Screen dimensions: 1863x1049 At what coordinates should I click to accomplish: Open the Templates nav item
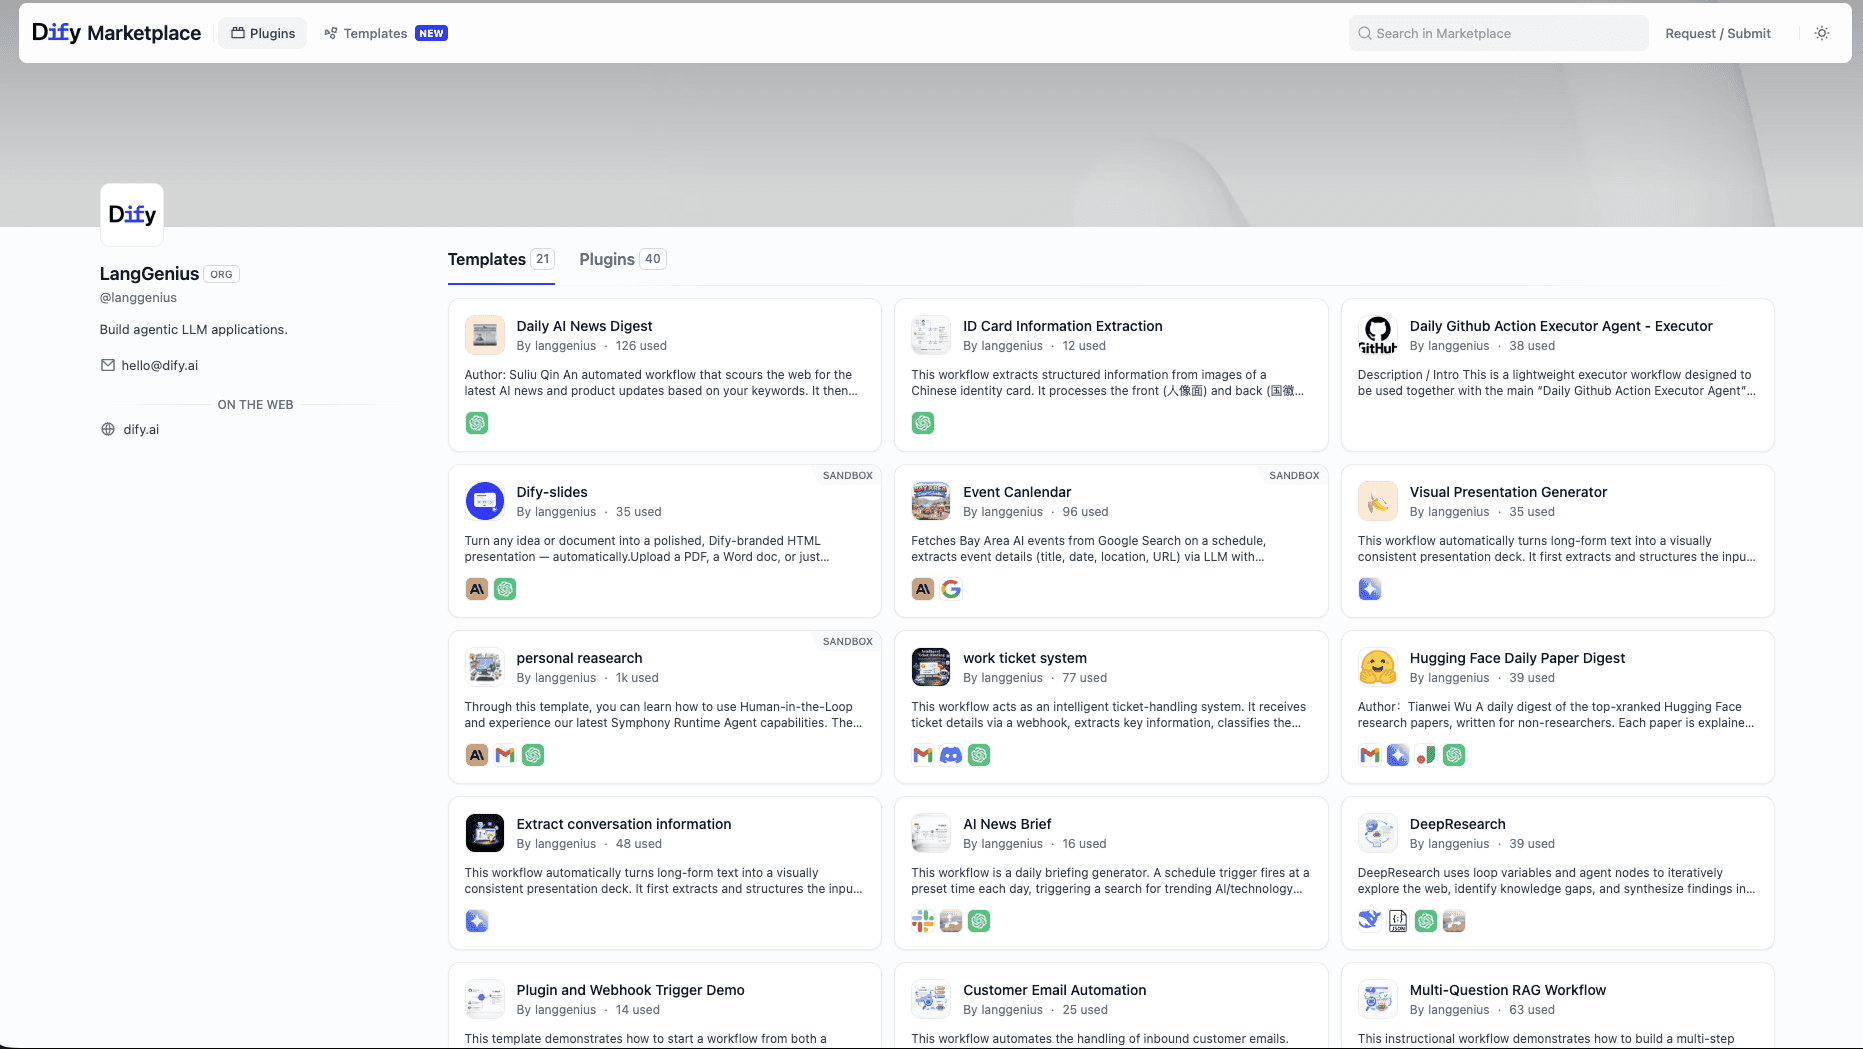385,33
